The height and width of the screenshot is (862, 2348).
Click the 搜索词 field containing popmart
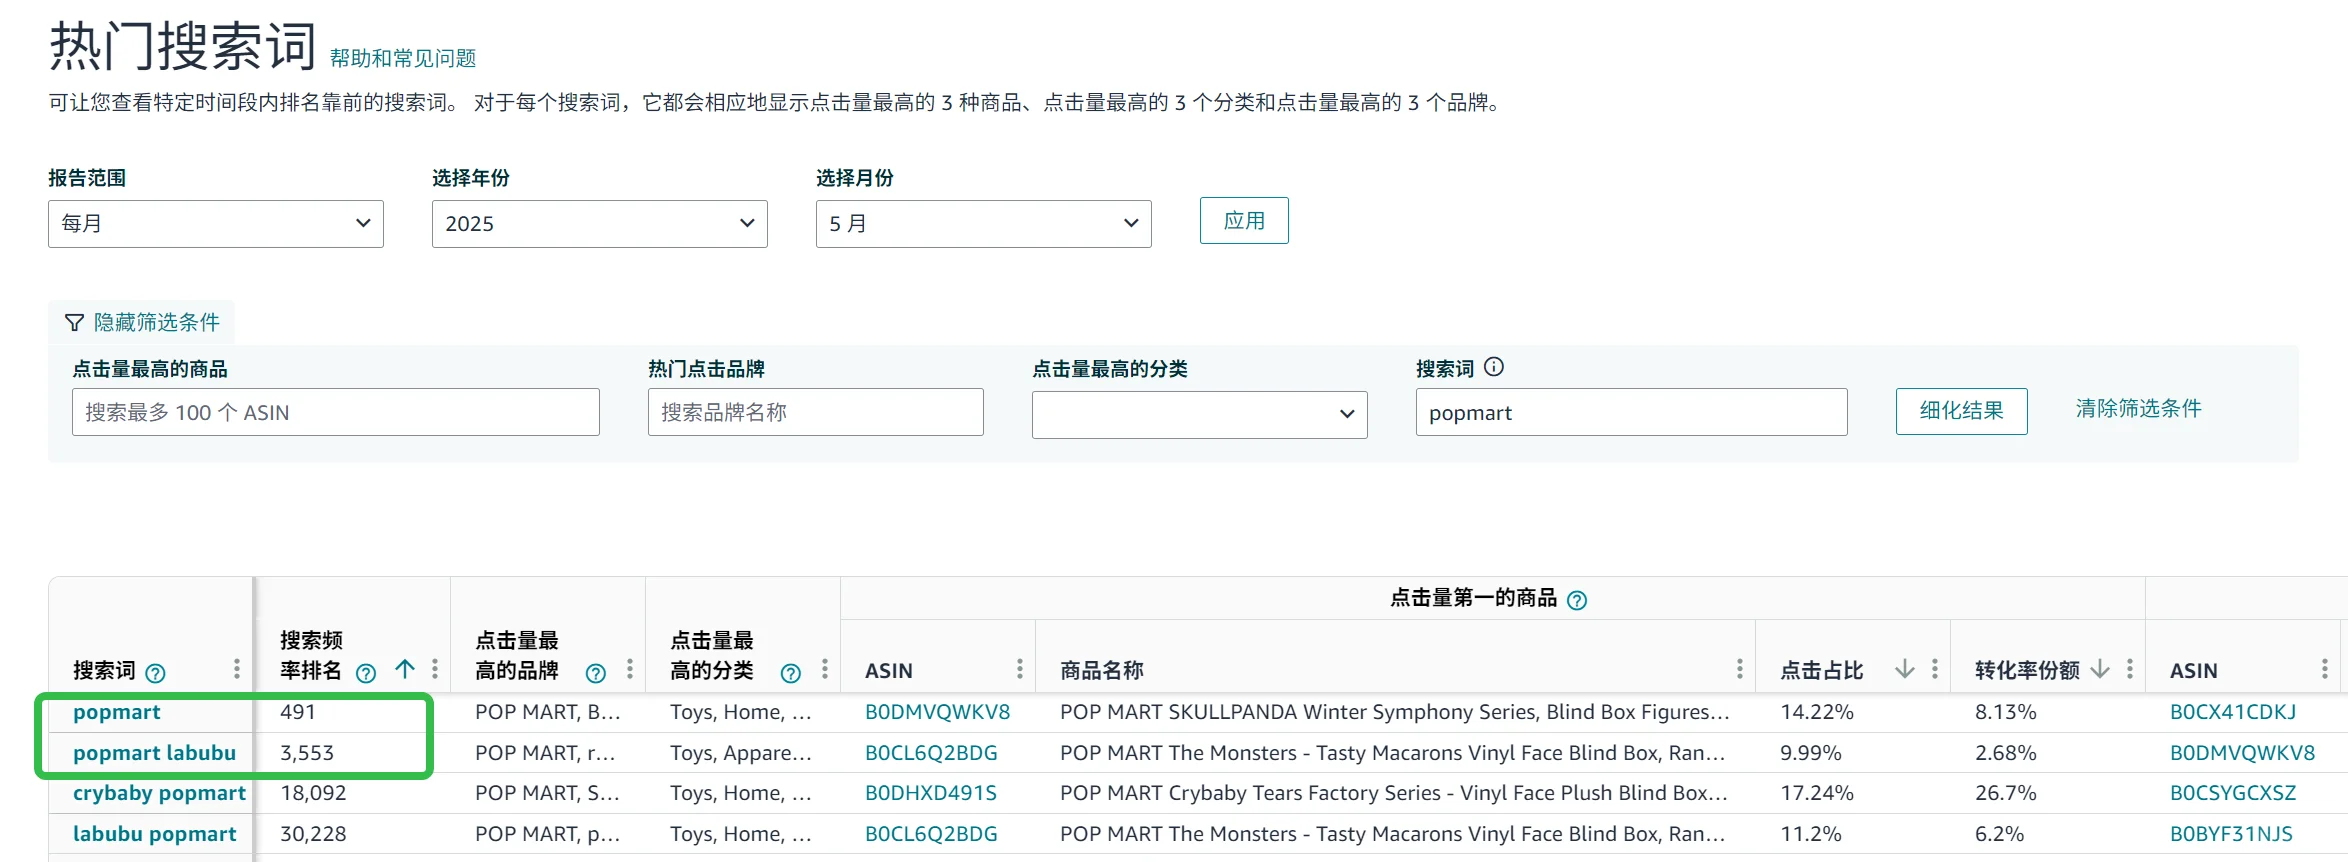1632,412
